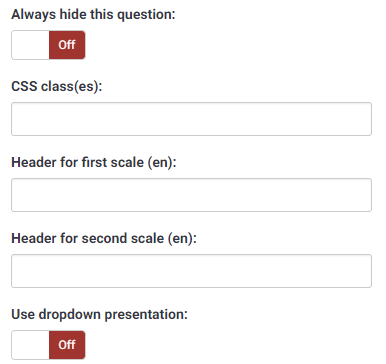Click white half of dropdown presentation toggle

pos(30,345)
